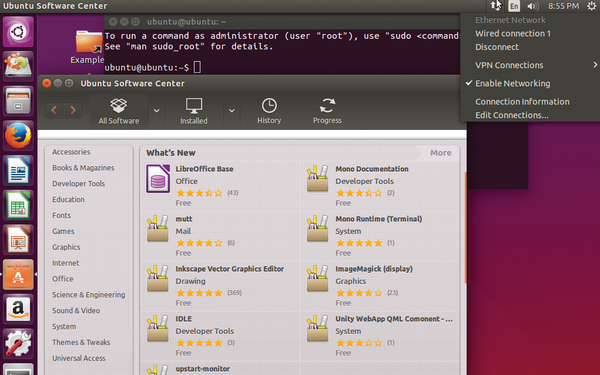
Task: Open the Accessories category
Action: click(71, 152)
